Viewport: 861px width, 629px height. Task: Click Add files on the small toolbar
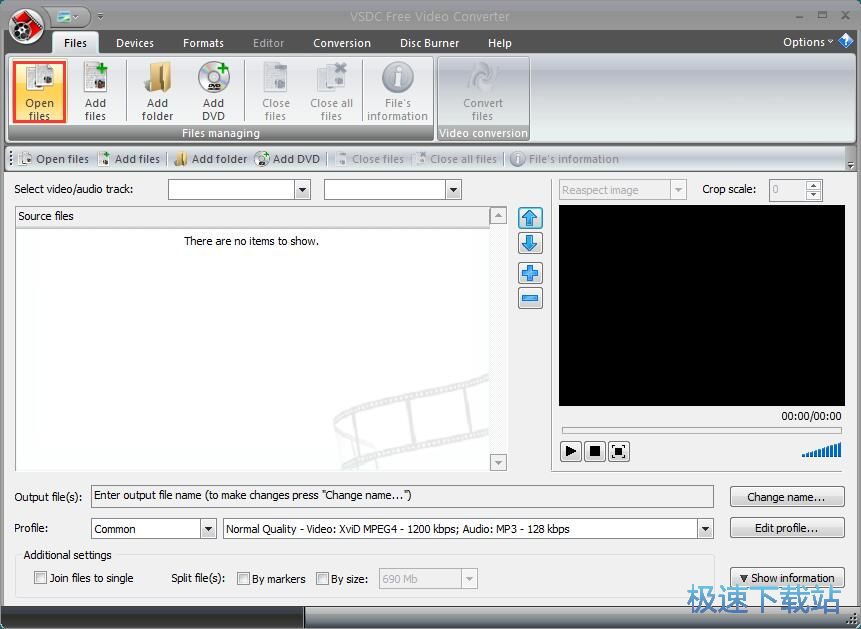pos(130,158)
